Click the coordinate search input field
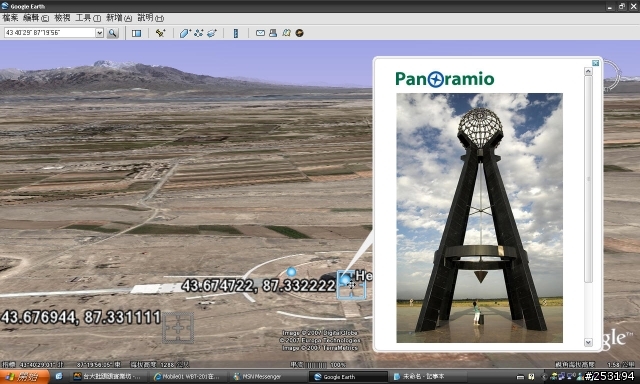The height and width of the screenshot is (384, 640). [x=50, y=33]
